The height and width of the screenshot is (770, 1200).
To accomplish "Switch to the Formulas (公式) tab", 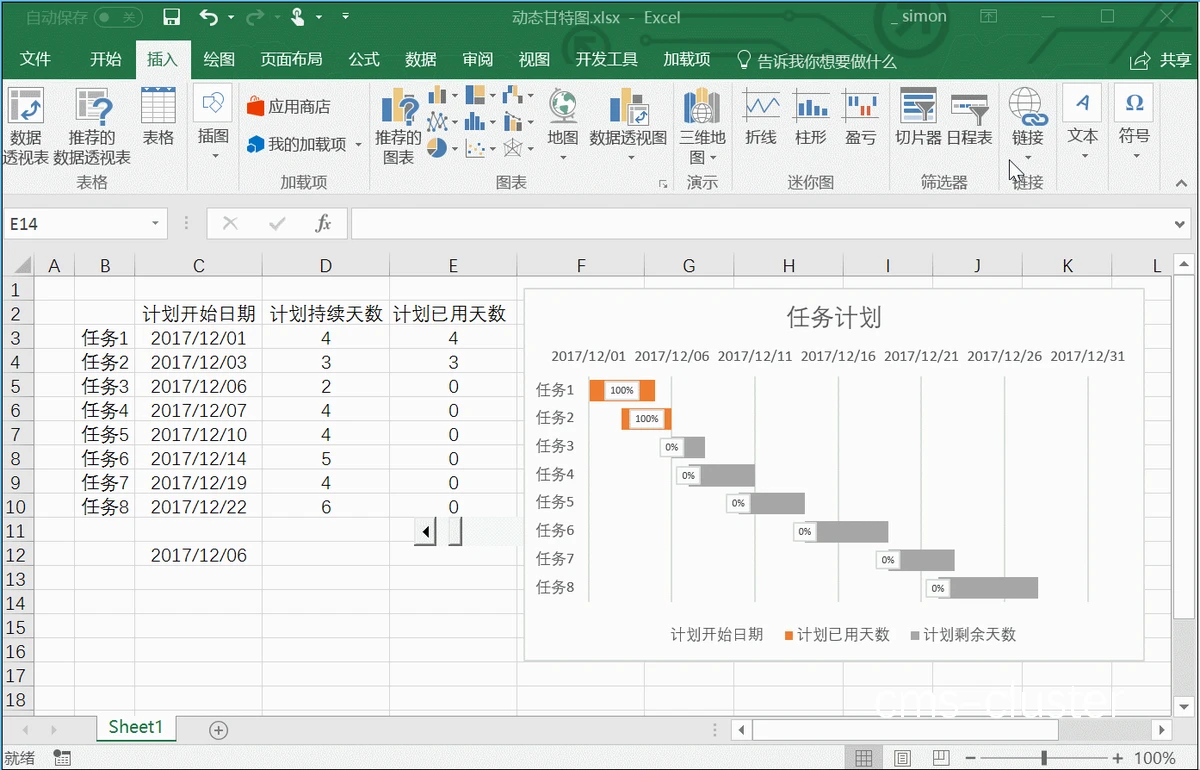I will [x=364, y=60].
